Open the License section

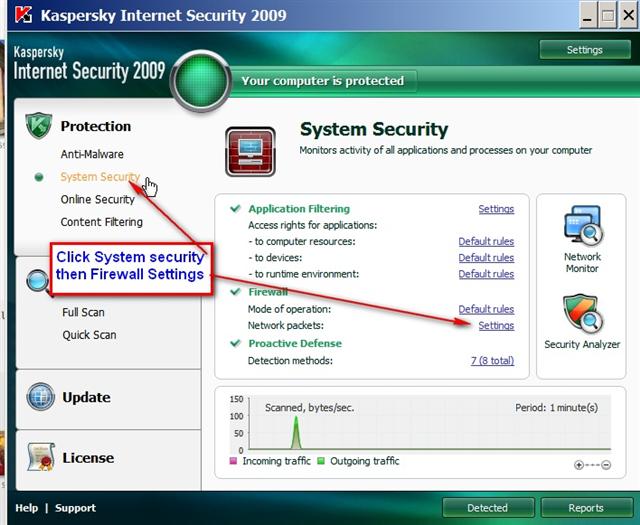88,458
